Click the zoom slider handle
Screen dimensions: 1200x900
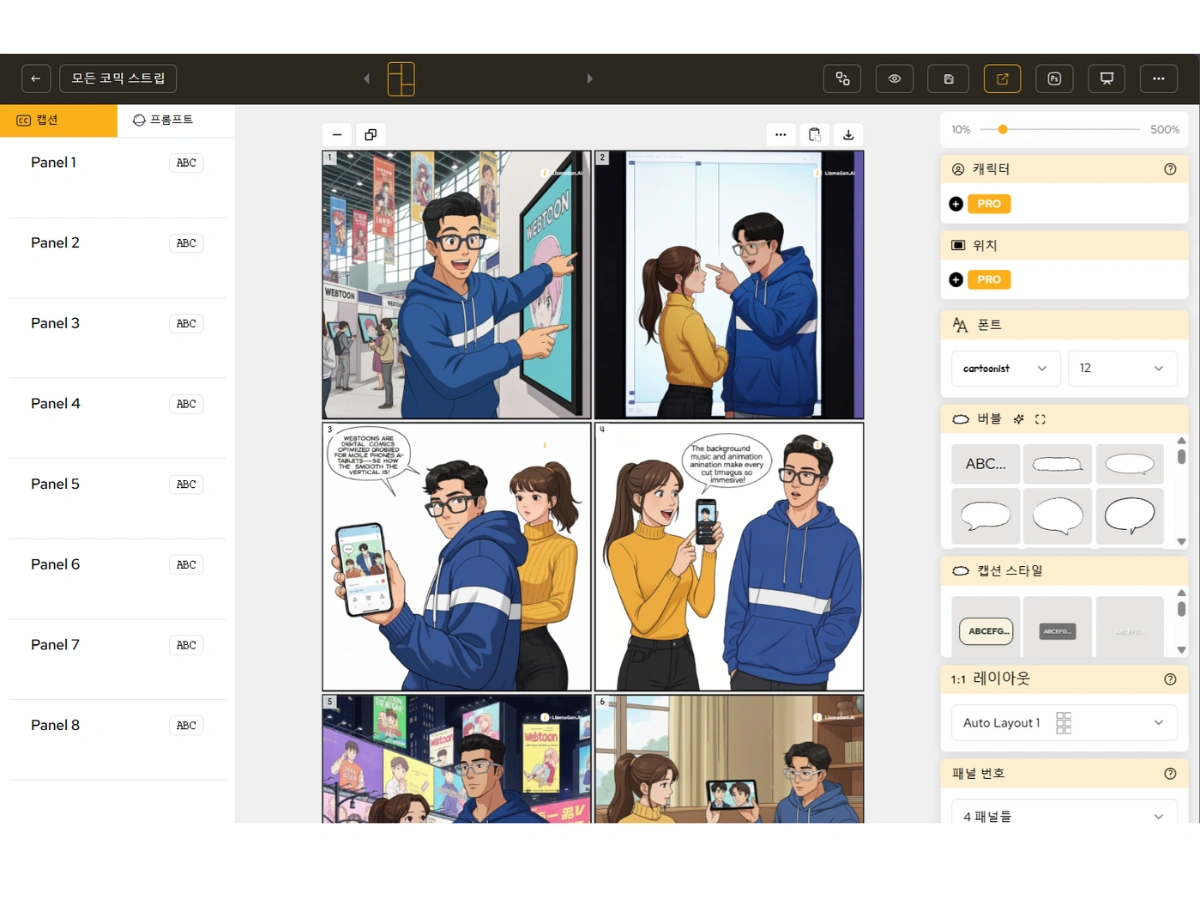tap(1002, 129)
